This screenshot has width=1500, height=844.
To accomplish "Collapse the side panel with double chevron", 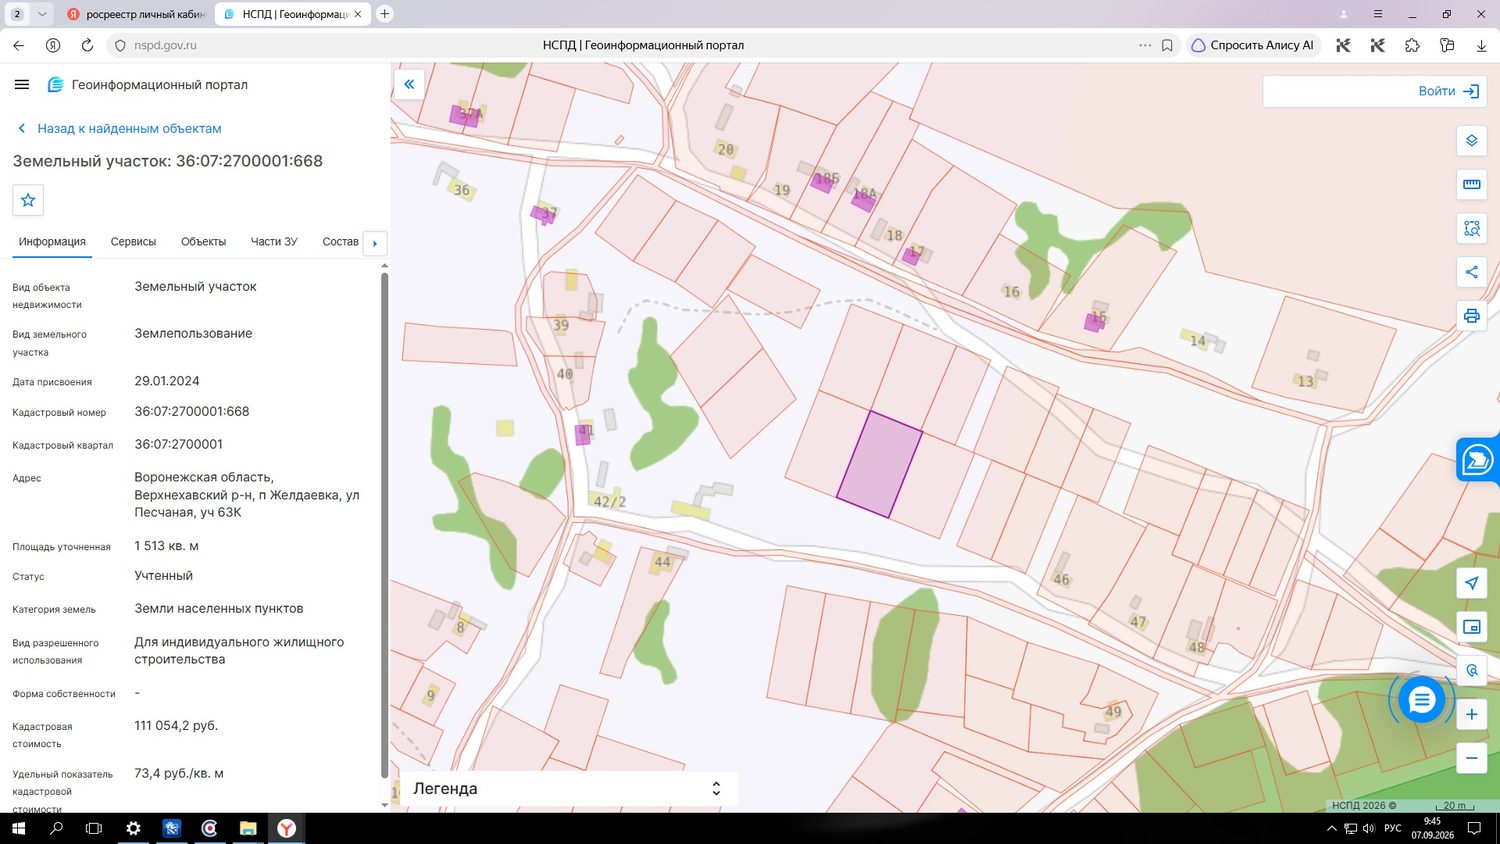I will coord(409,85).
